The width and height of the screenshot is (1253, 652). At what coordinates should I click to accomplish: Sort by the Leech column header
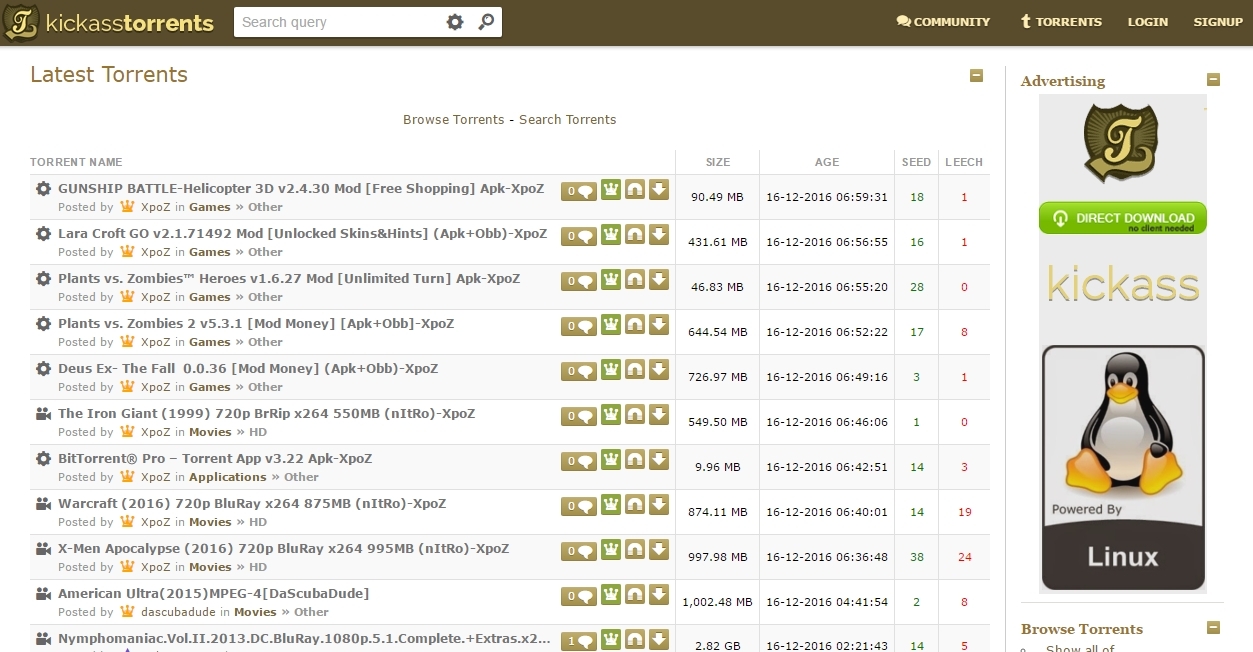(964, 162)
